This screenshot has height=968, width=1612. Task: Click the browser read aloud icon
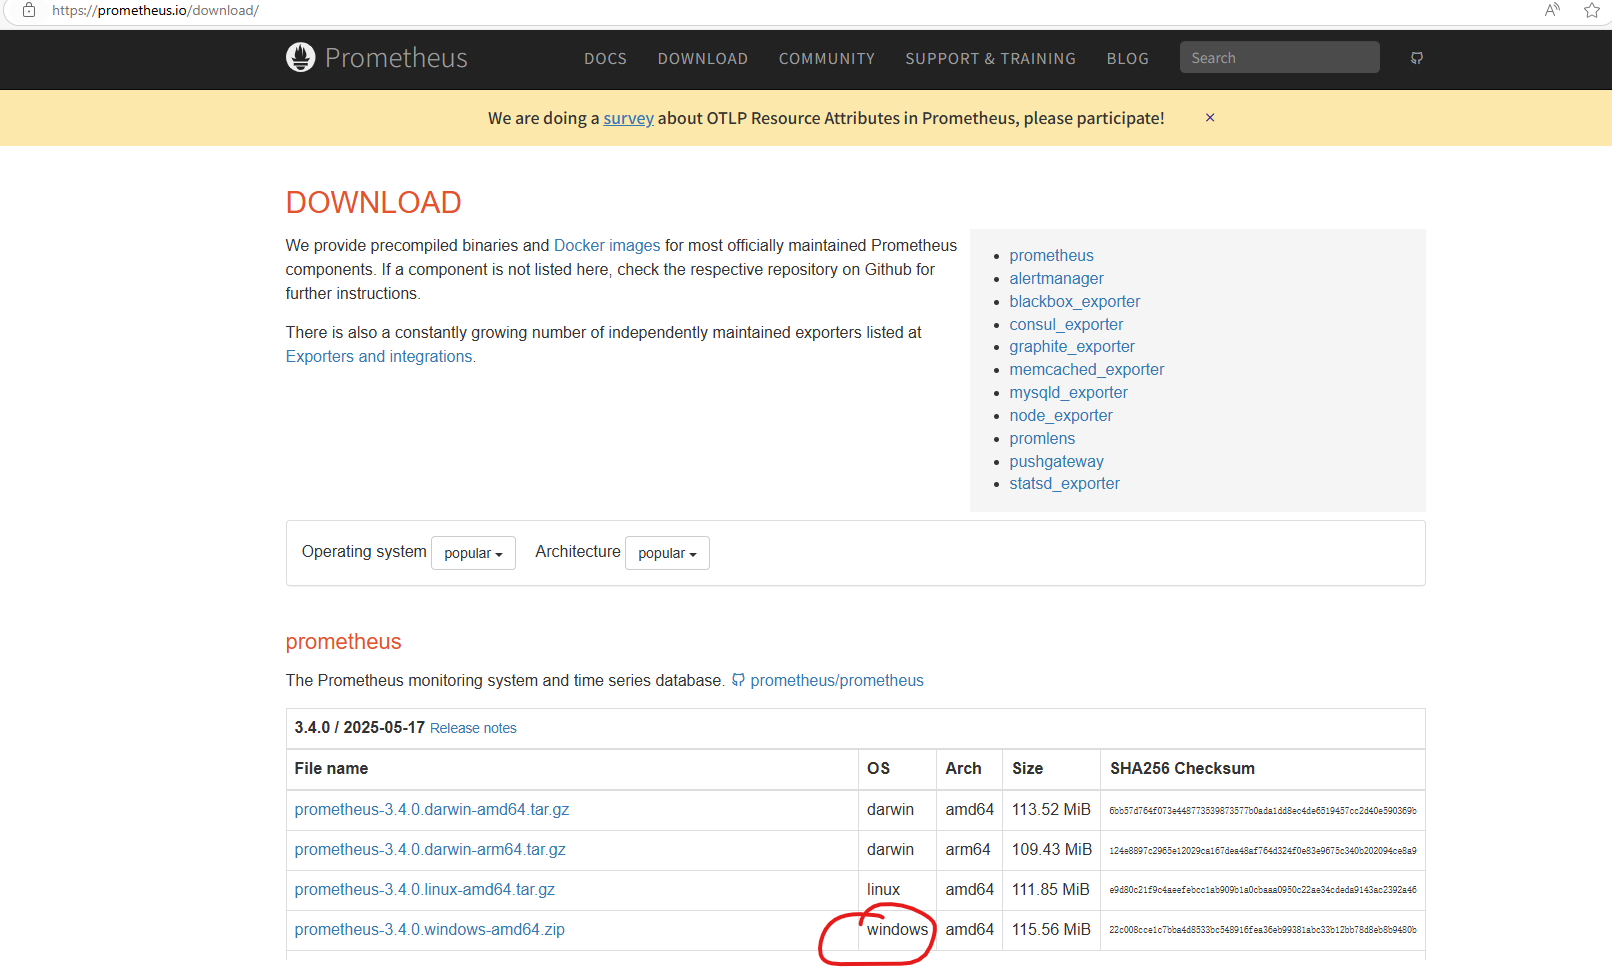[1552, 10]
